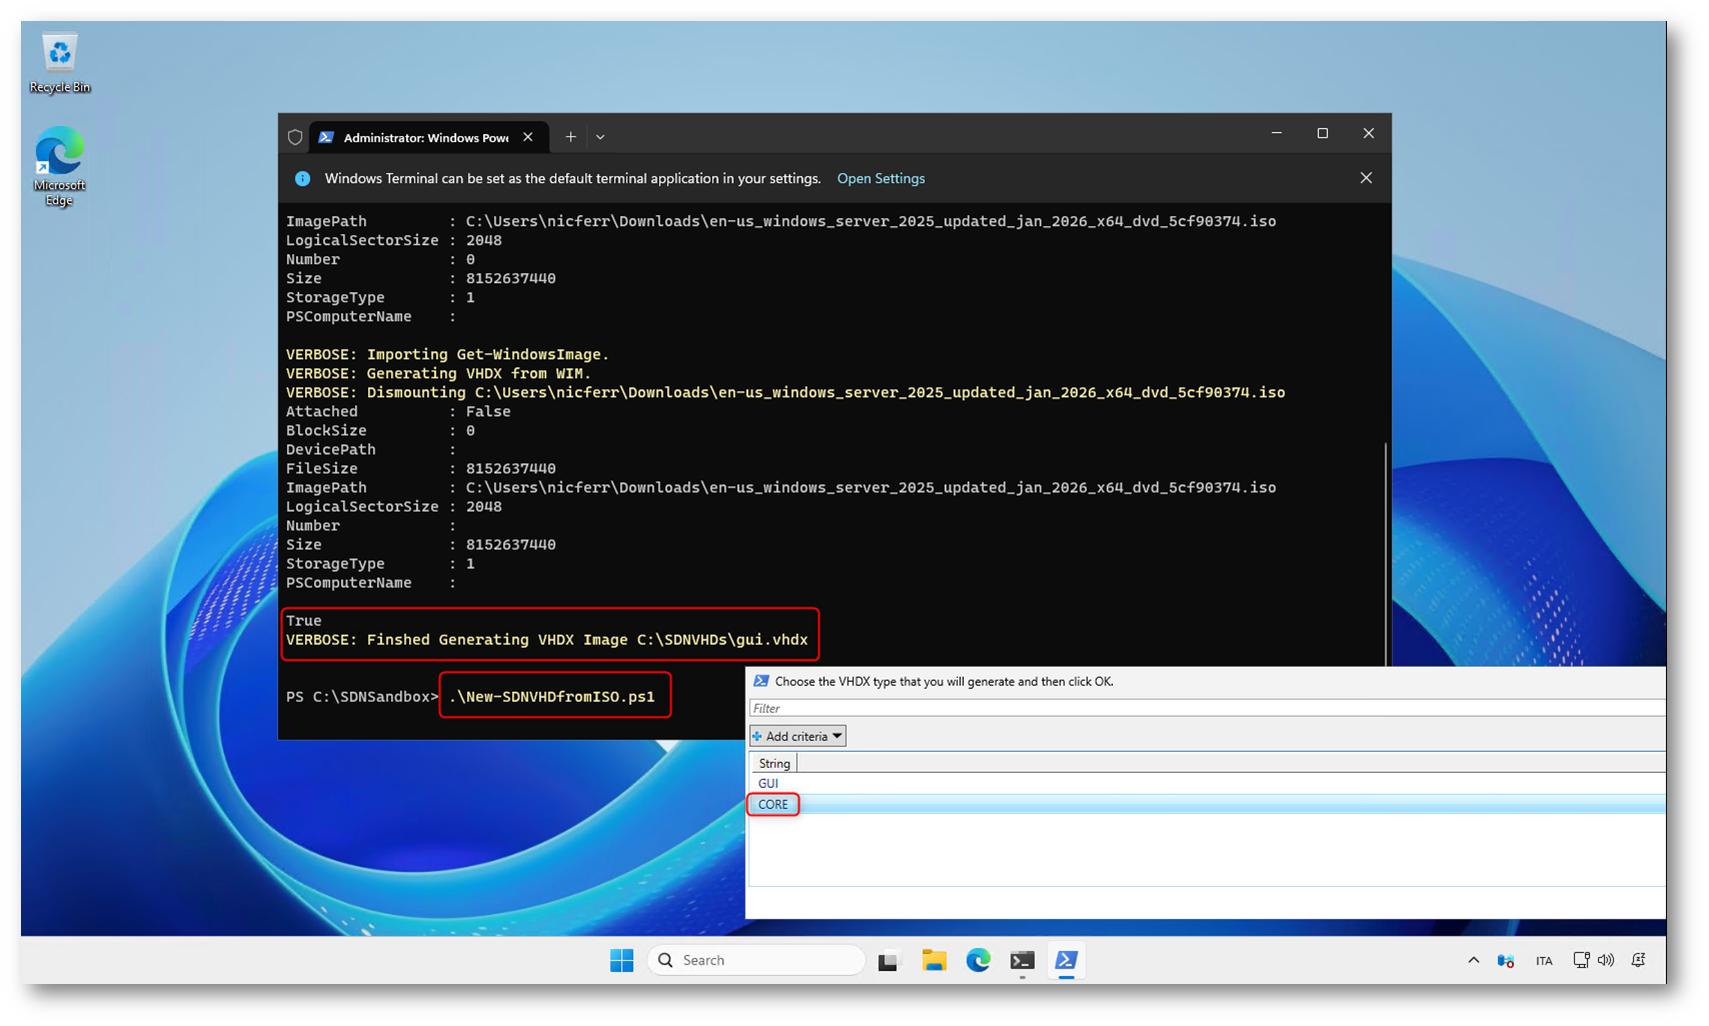
Task: Click the Windows Start button
Action: (621, 960)
